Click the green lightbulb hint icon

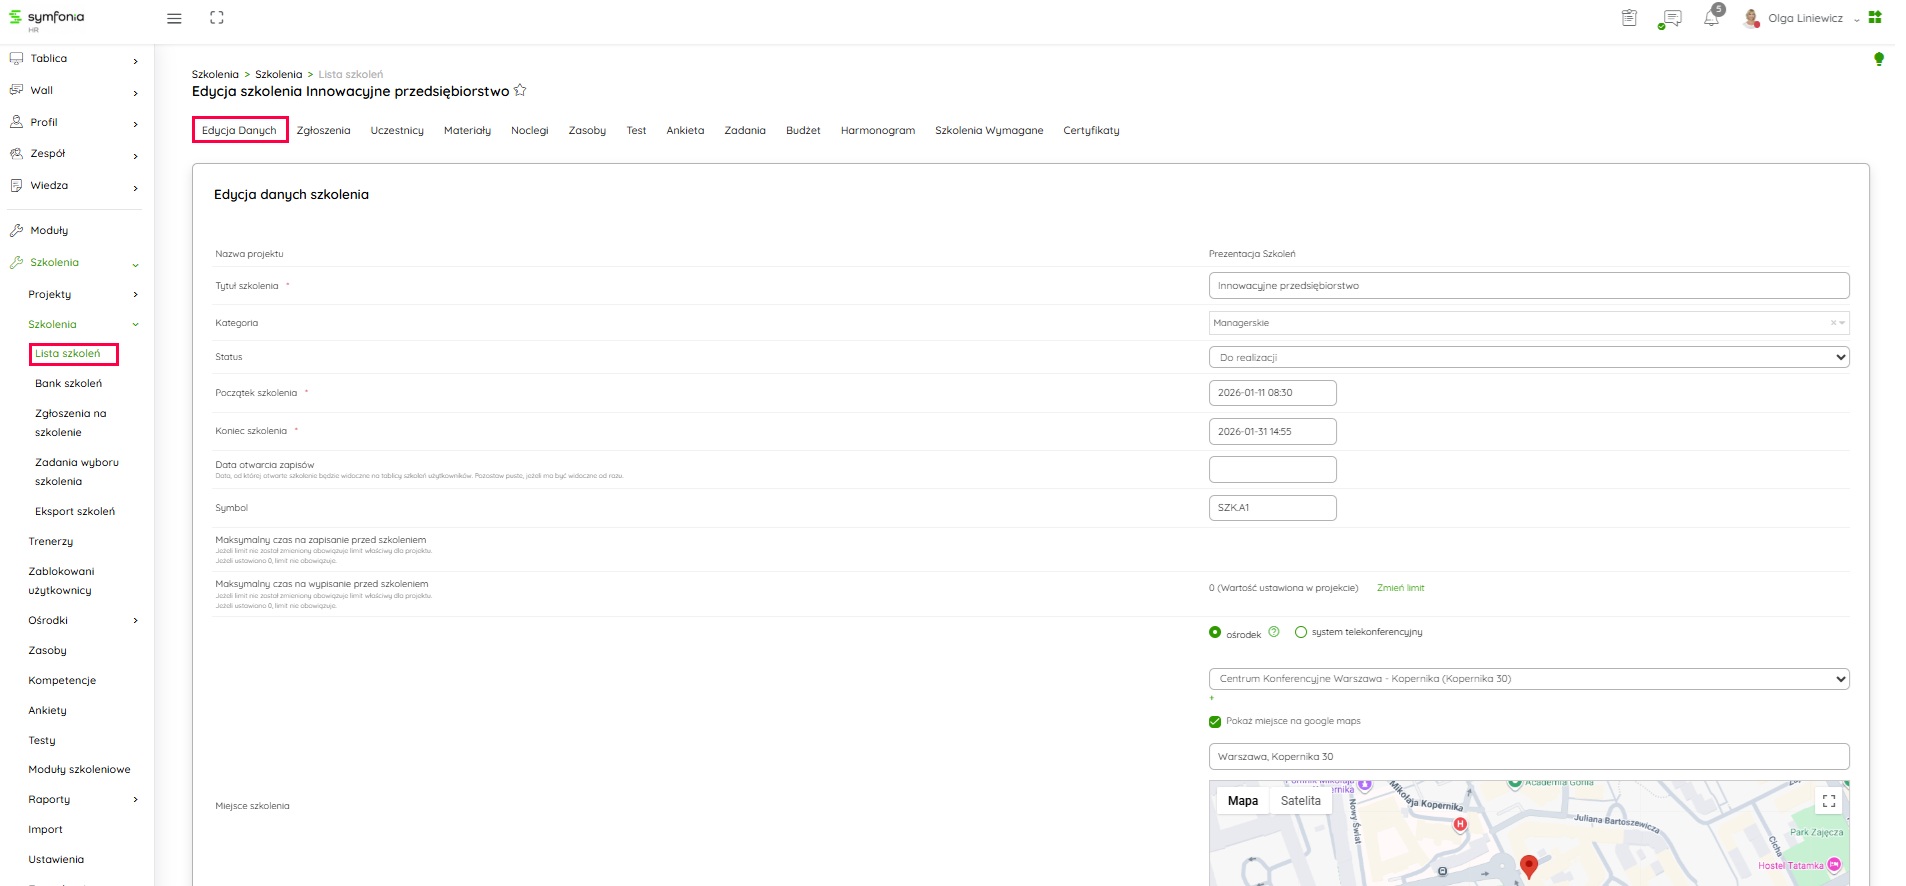pyautogui.click(x=1878, y=59)
